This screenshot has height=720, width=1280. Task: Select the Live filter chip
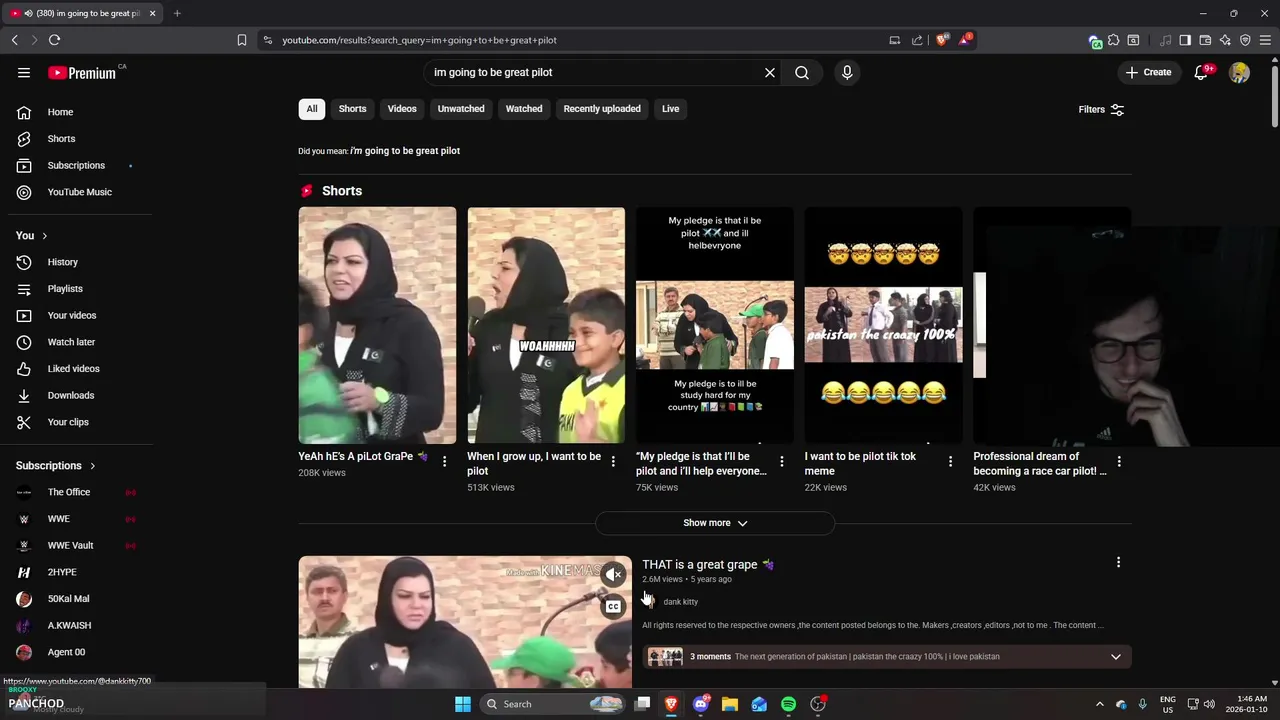point(670,109)
